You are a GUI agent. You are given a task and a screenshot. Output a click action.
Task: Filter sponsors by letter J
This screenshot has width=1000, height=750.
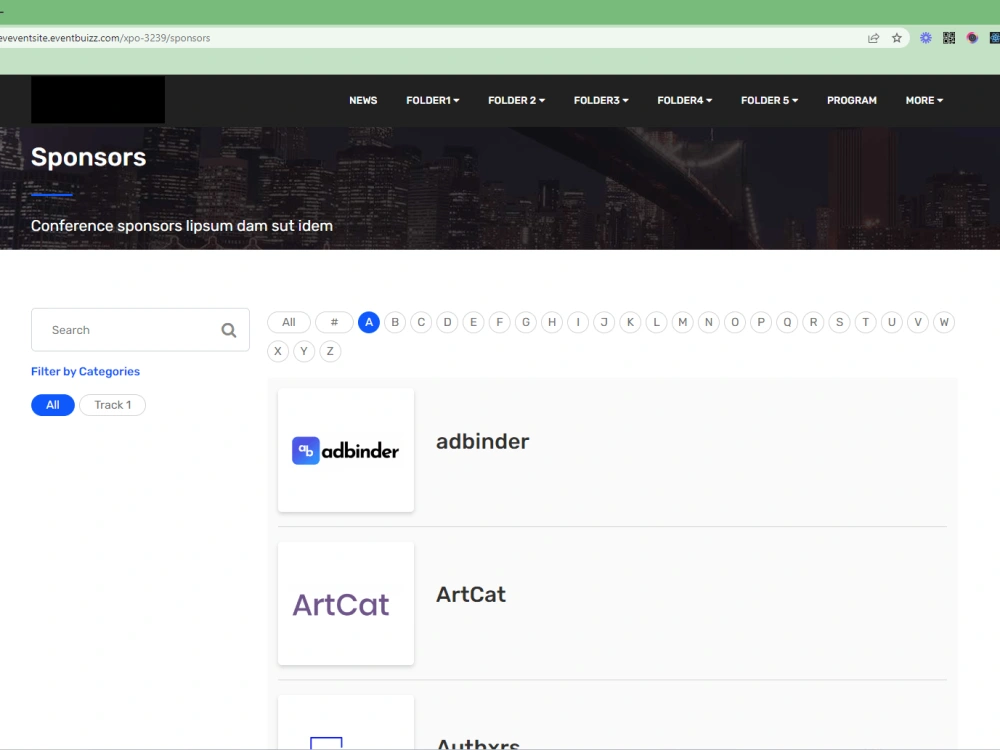604,322
